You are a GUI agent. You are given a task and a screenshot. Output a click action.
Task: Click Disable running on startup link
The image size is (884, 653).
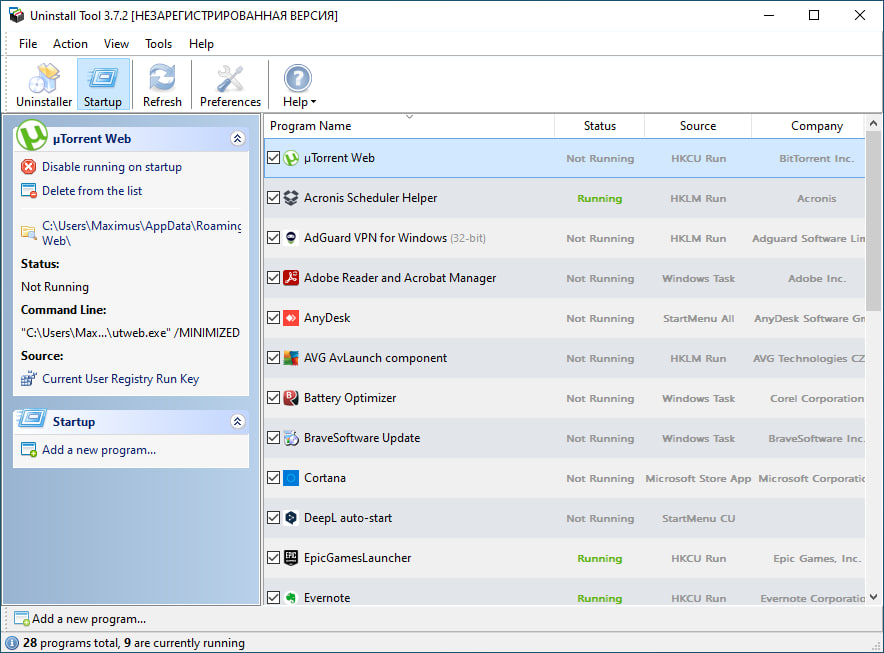tap(112, 167)
